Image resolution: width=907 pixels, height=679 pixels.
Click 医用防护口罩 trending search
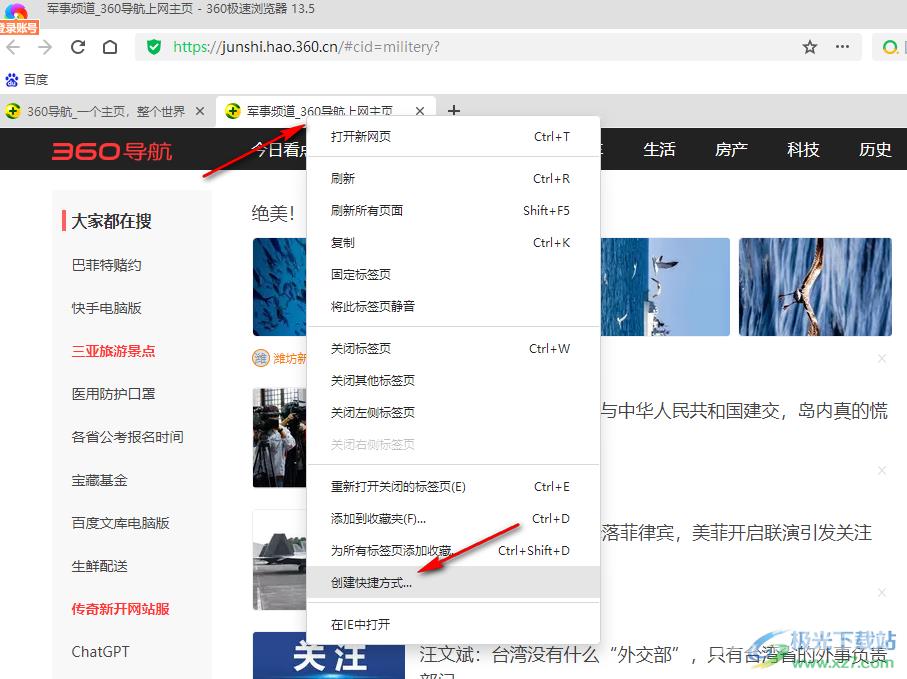(x=113, y=394)
